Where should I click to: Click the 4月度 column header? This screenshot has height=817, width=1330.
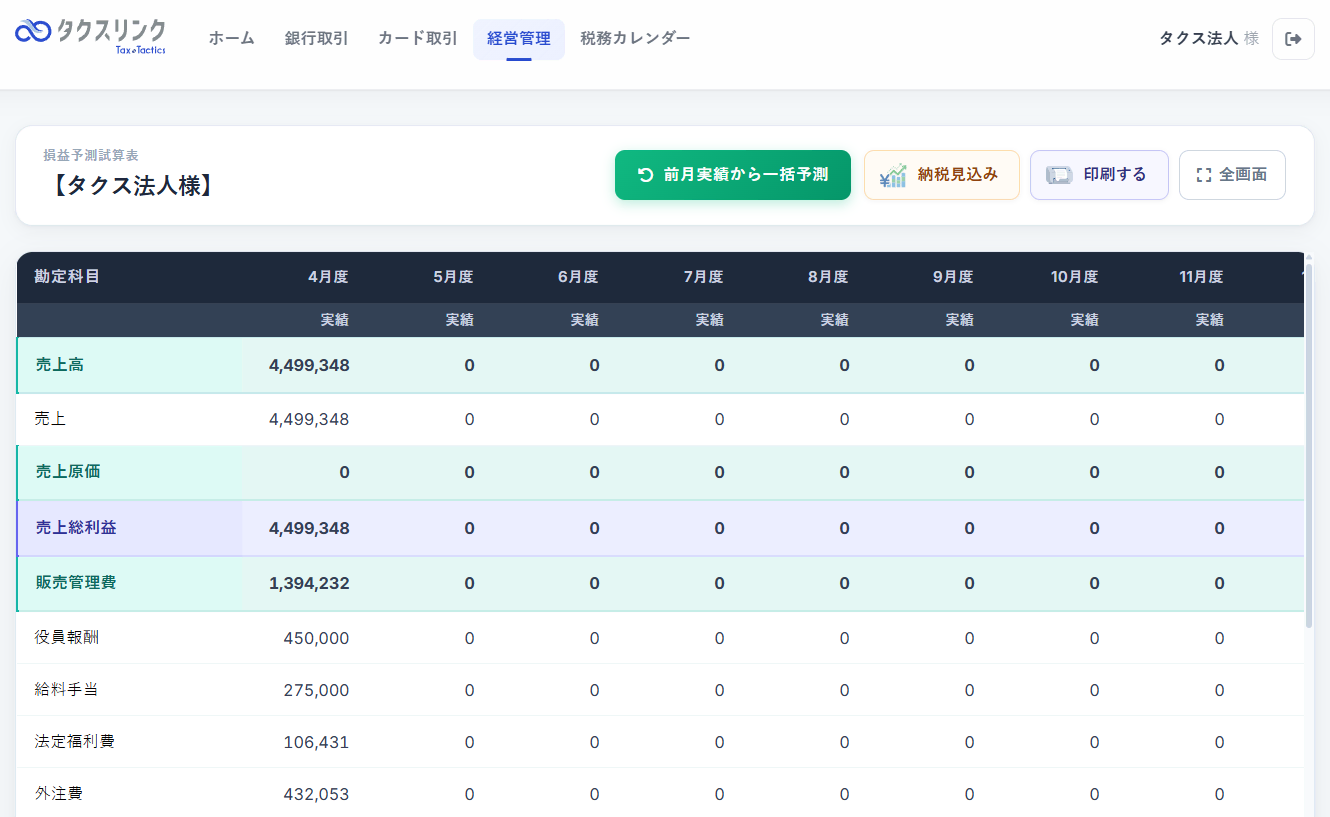328,277
